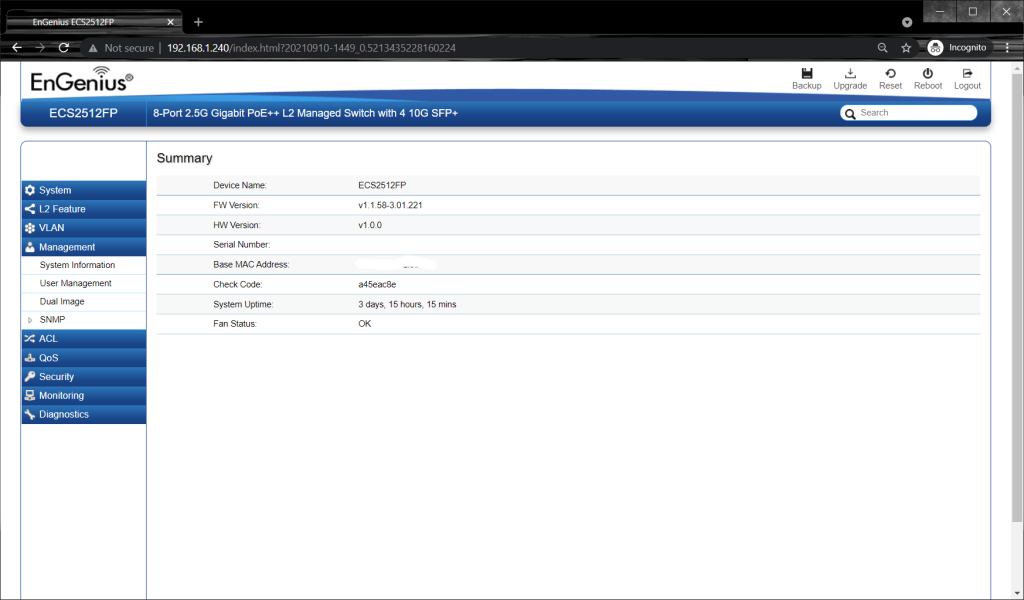Click the EnGenius logo

(82, 80)
